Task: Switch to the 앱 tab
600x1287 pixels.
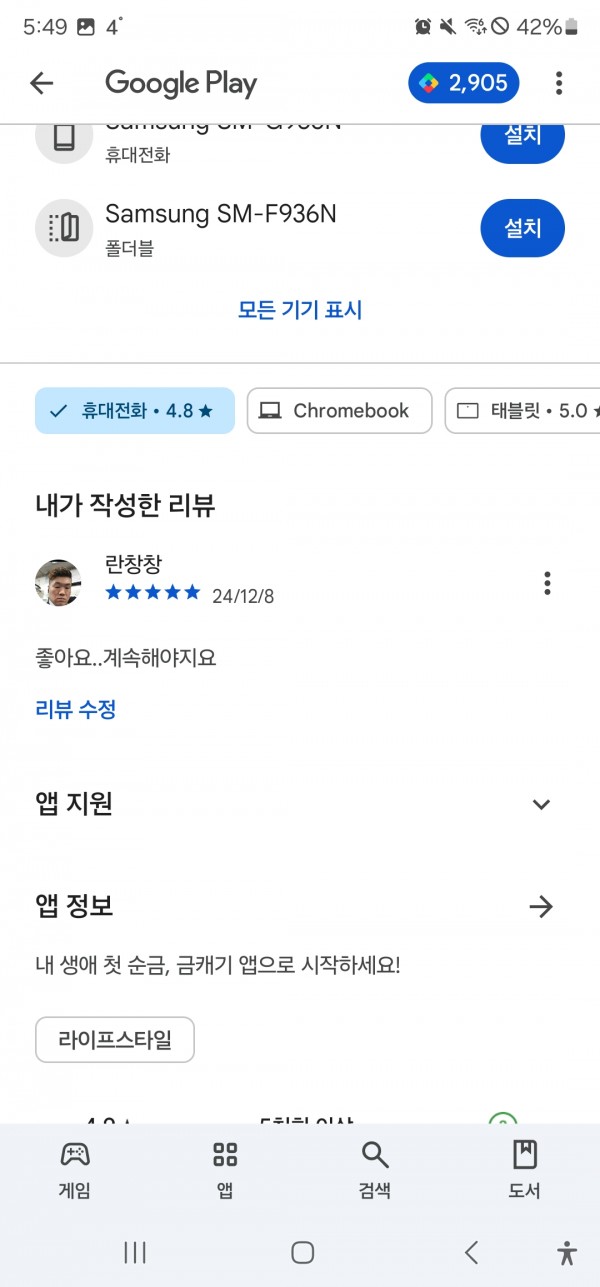Action: [x=225, y=1170]
